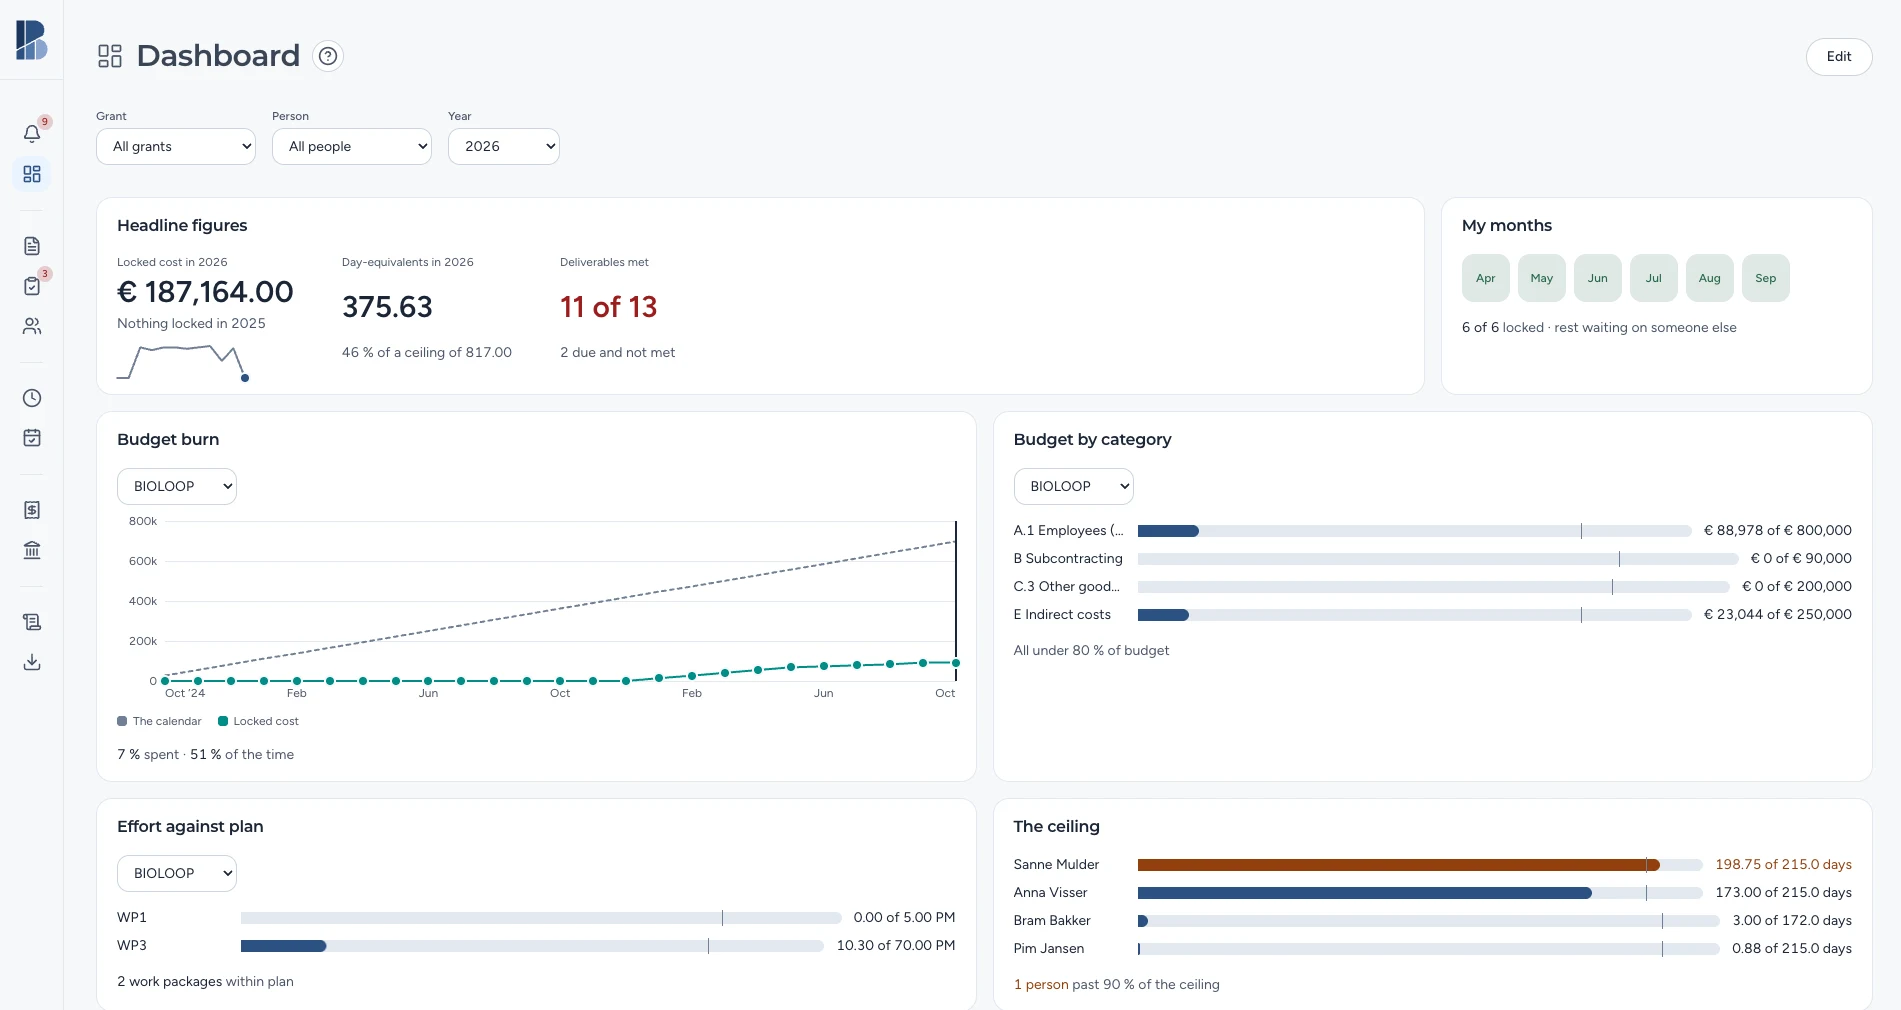Open the bank building icon in sidebar
The height and width of the screenshot is (1010, 1901).
[x=32, y=550]
